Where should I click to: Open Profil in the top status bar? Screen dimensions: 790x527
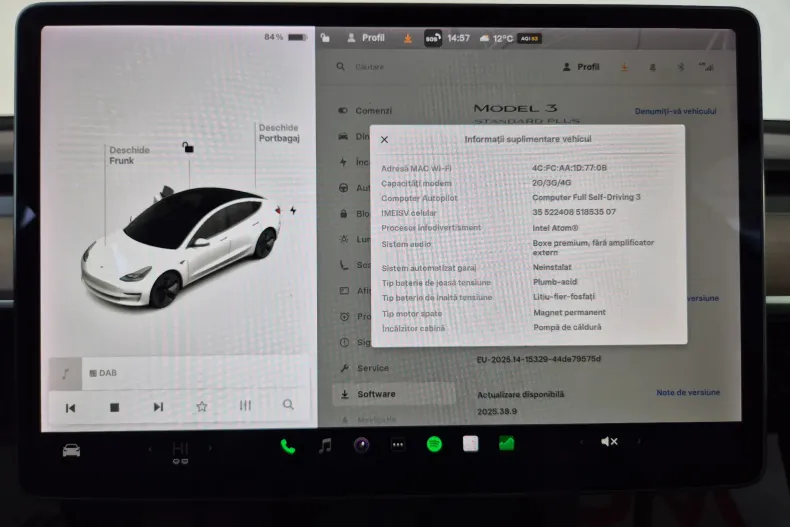(x=366, y=38)
